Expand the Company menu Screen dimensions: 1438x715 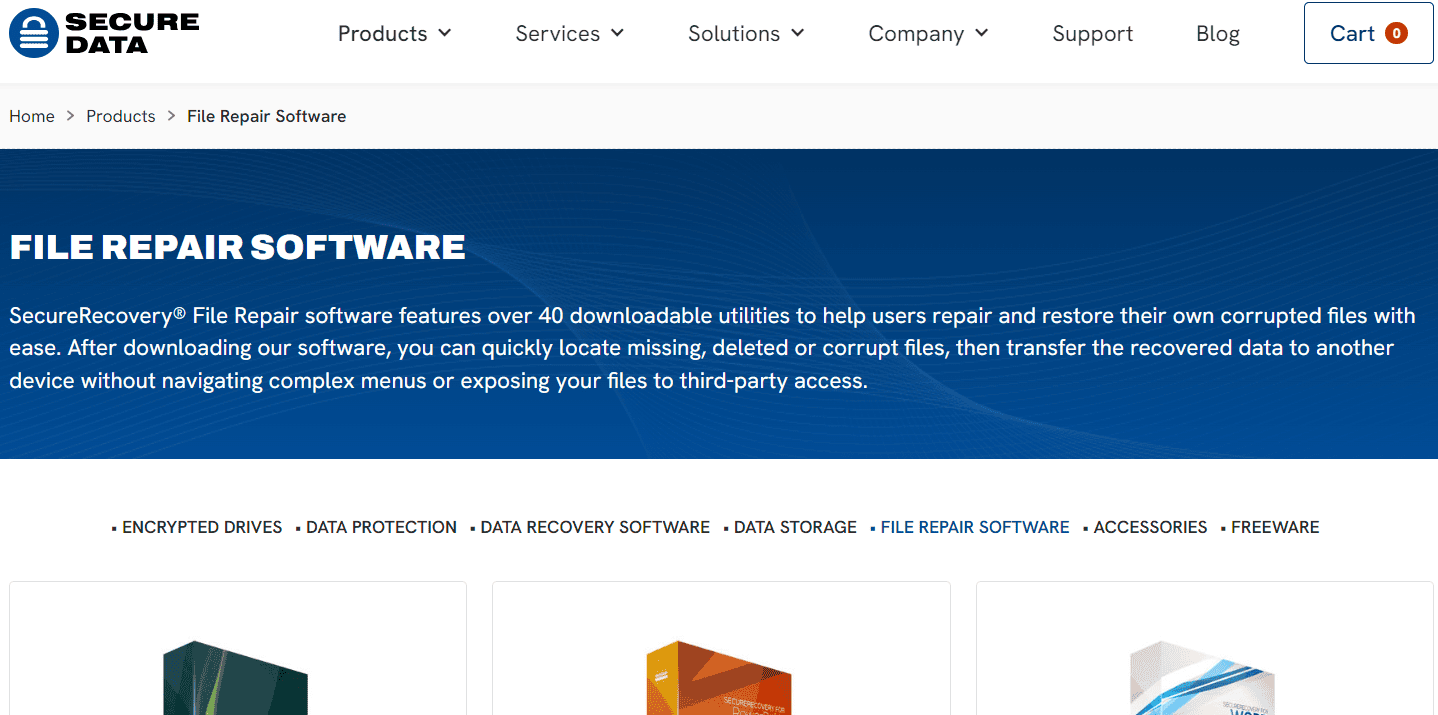[x=928, y=34]
